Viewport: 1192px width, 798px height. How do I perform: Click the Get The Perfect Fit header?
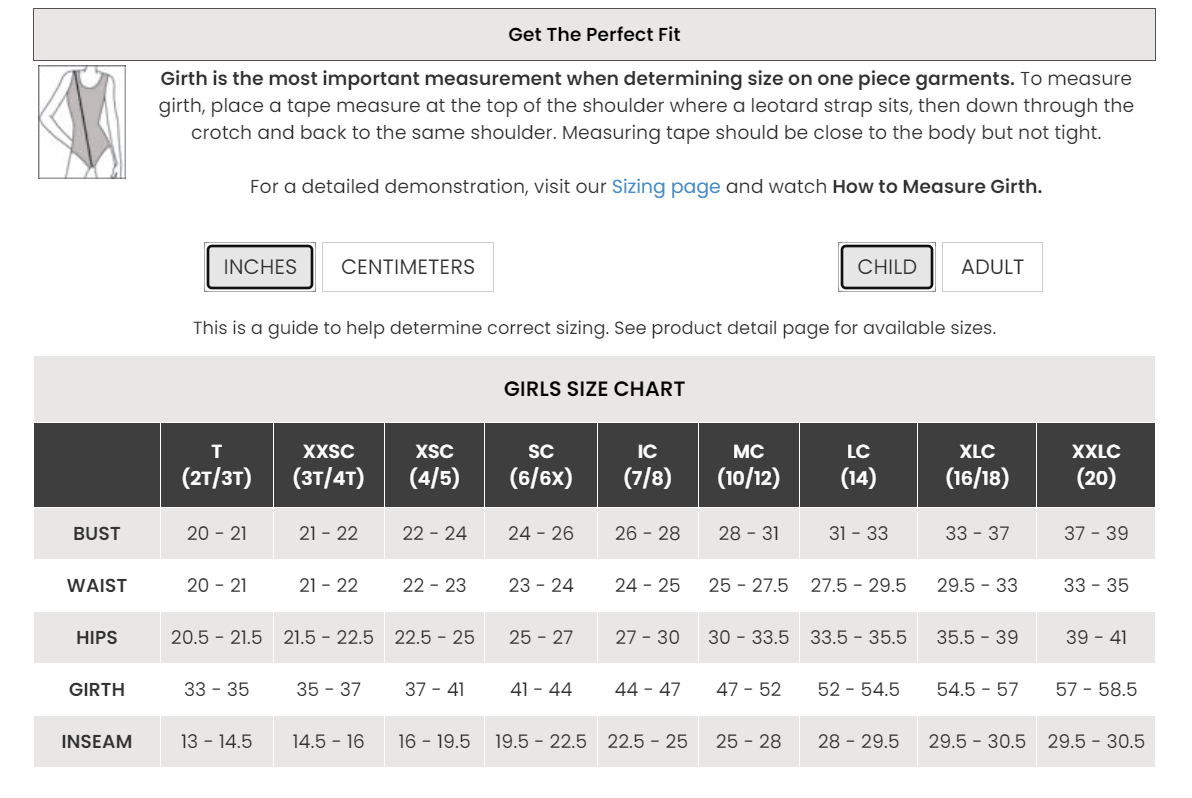(594, 35)
